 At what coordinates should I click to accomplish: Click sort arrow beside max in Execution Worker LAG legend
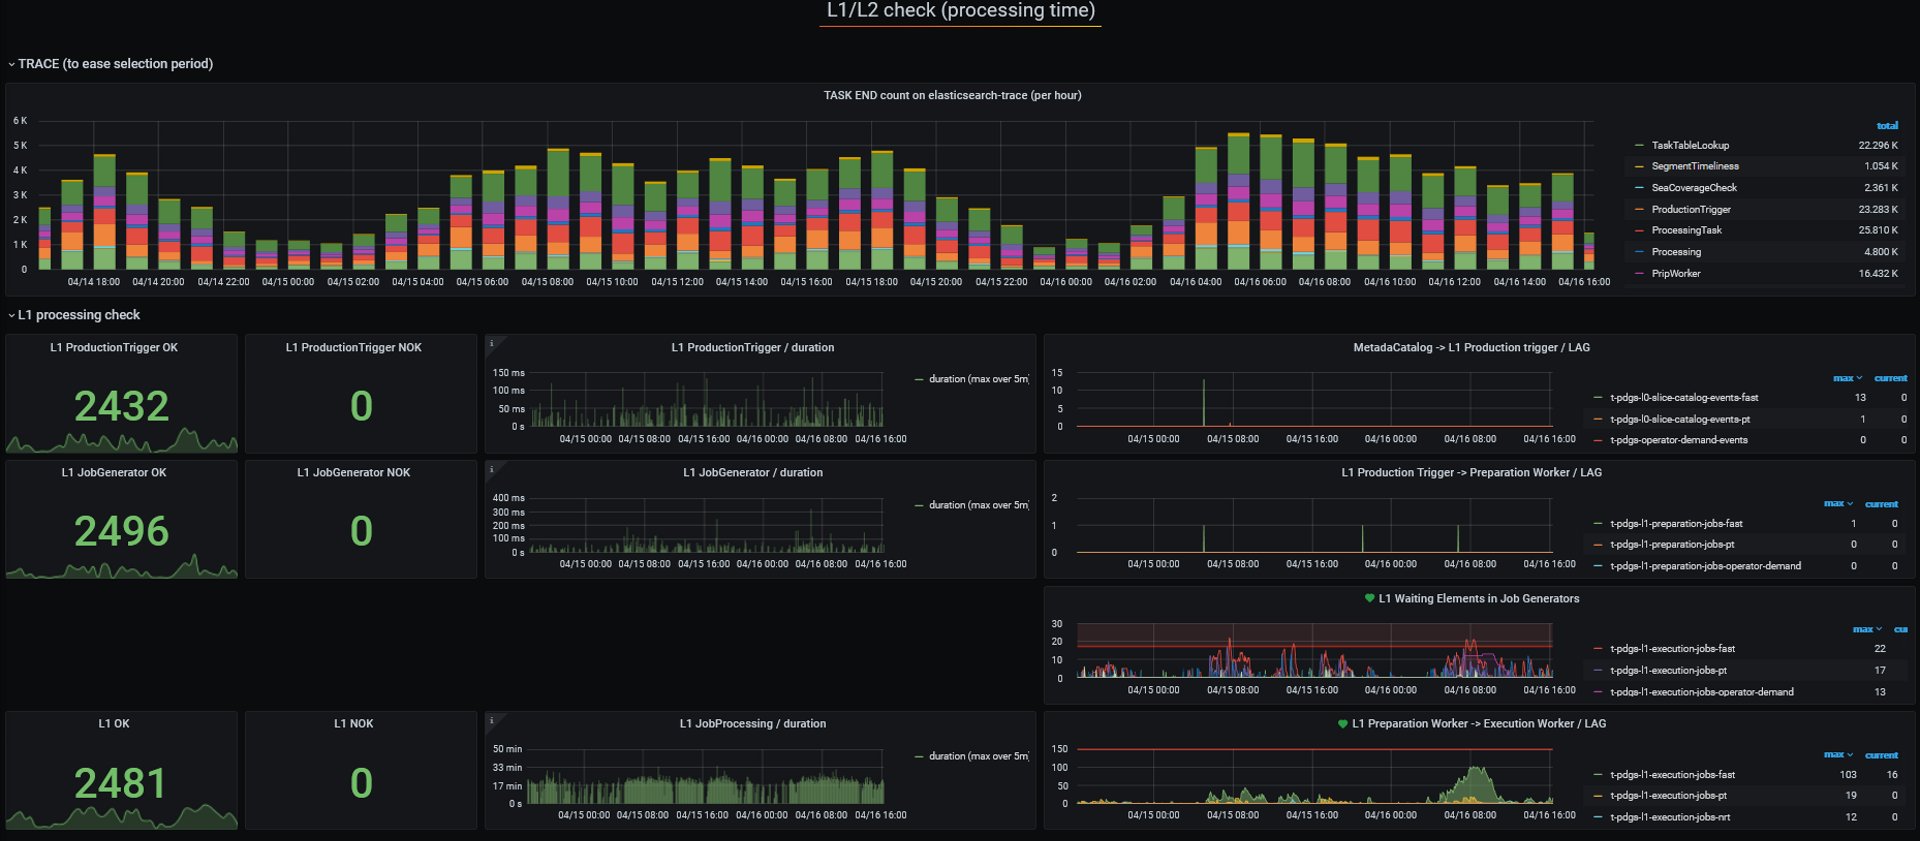1849,755
